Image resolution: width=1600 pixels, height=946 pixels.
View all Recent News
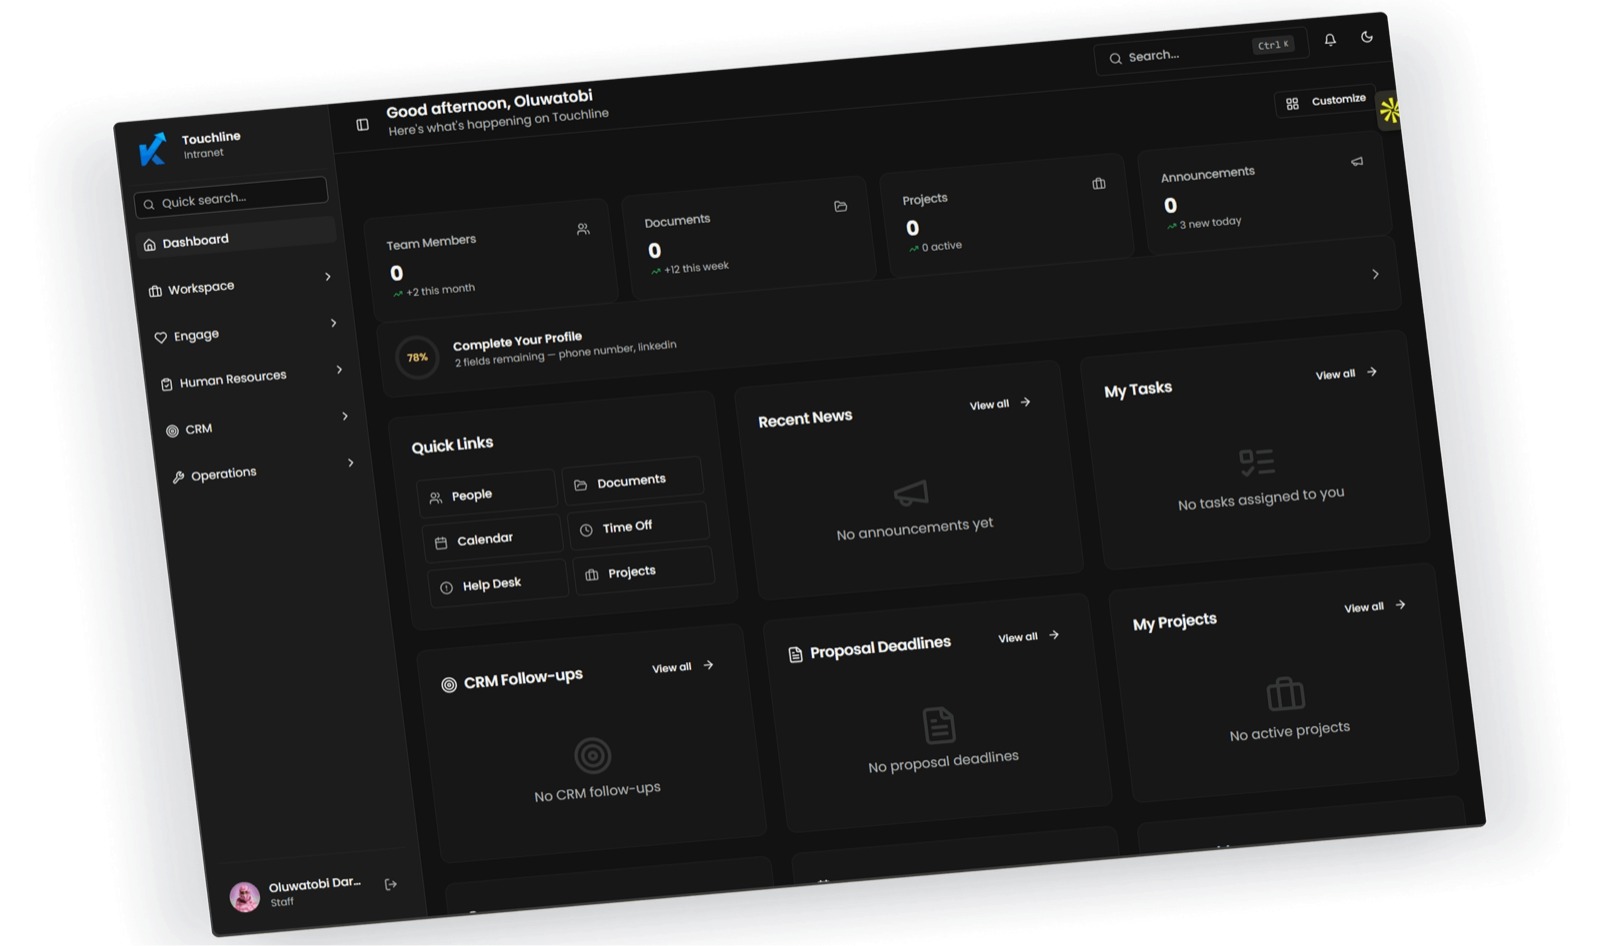tap(1000, 403)
